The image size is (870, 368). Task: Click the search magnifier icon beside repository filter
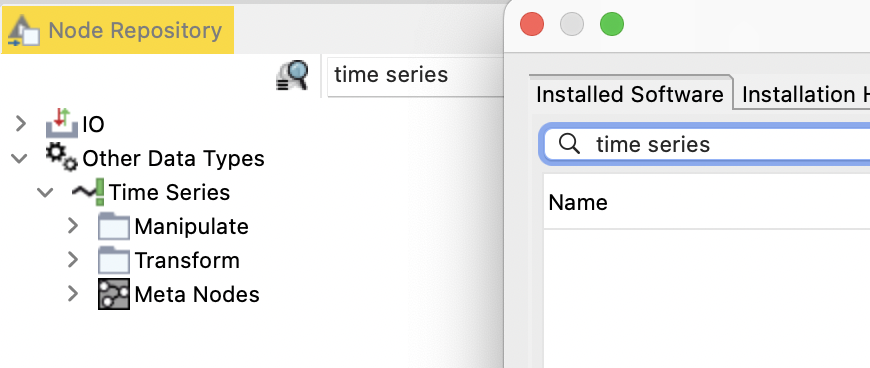(x=292, y=75)
